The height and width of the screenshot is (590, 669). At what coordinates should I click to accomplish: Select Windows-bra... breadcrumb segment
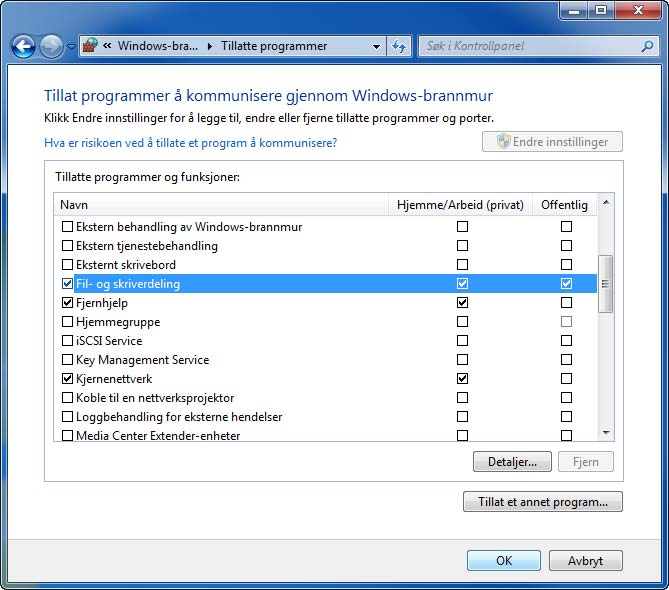158,46
